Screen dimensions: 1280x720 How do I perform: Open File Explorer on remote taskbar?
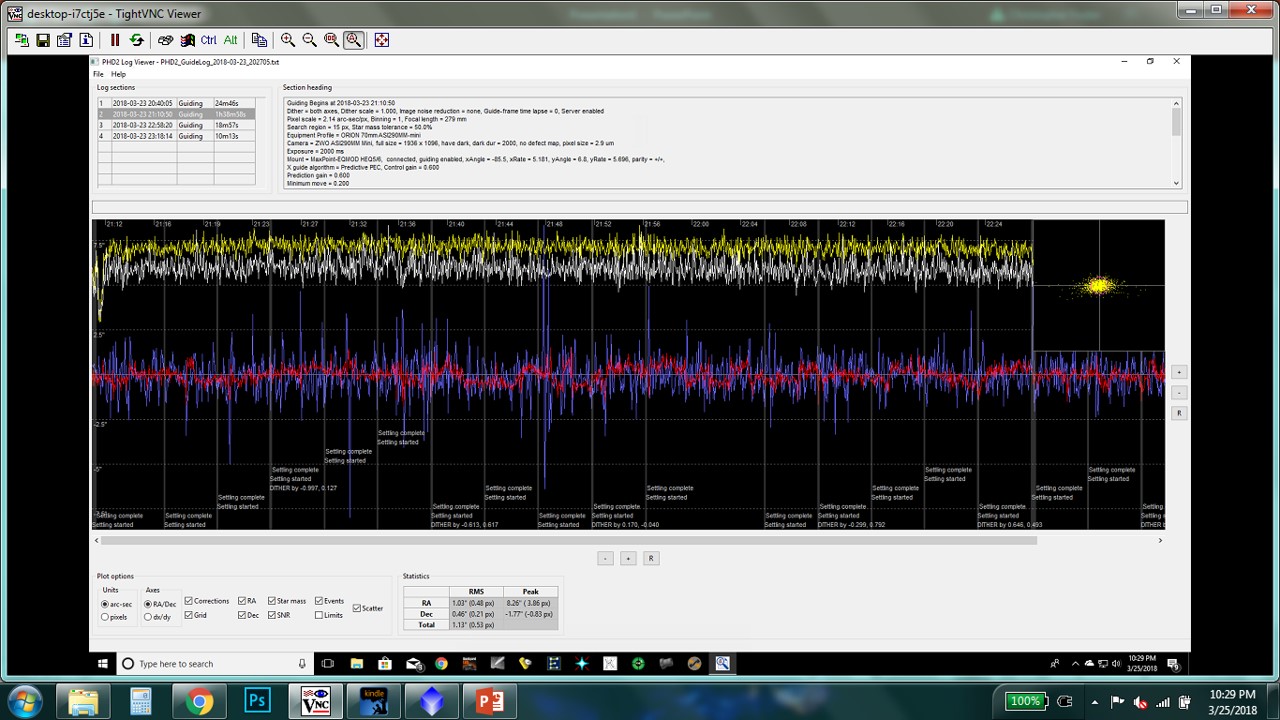pyautogui.click(x=356, y=663)
